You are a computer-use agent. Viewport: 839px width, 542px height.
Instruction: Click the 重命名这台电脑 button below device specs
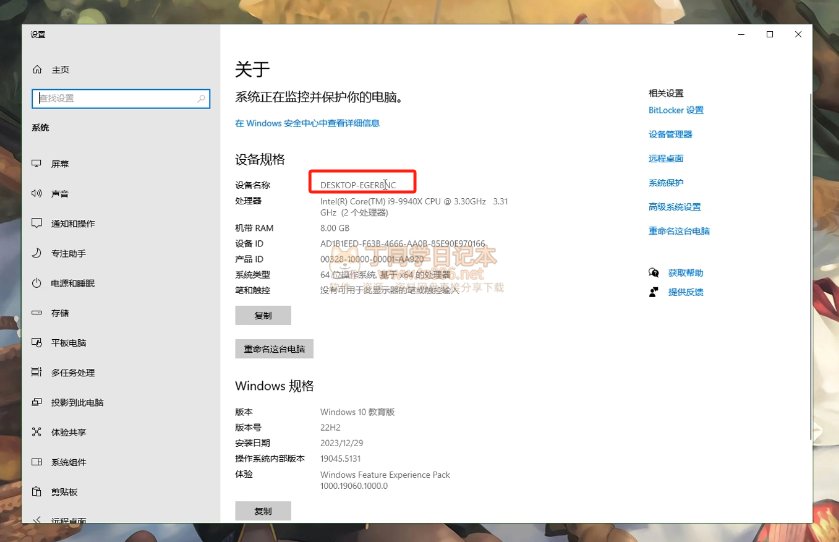point(274,349)
